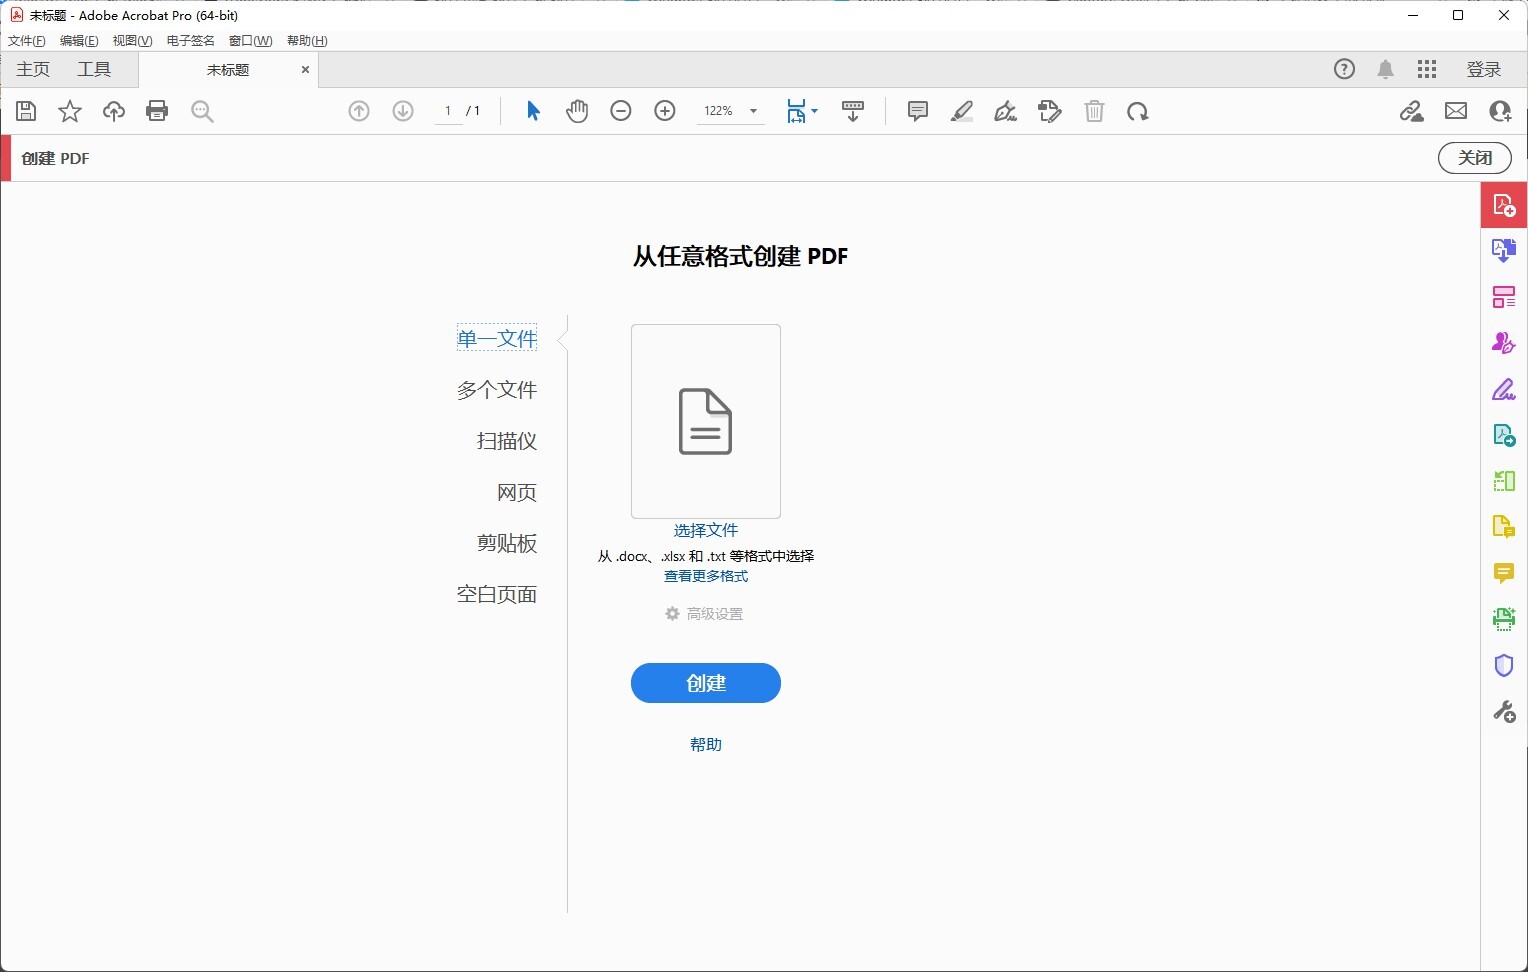This screenshot has height=972, width=1528.
Task: Open the 帮助(H) menu
Action: pyautogui.click(x=307, y=41)
